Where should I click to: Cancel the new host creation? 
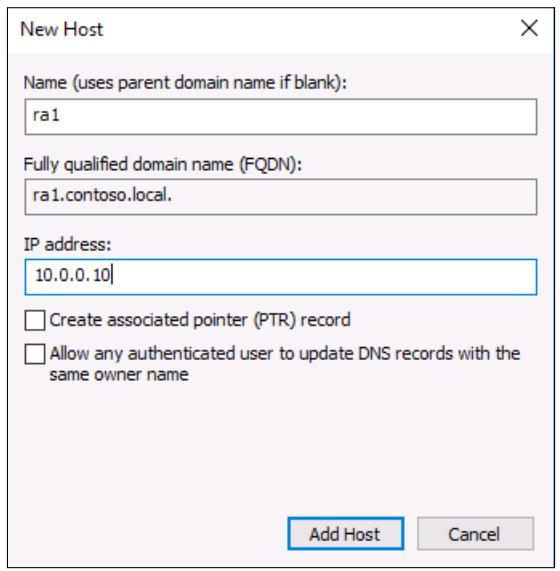pyautogui.click(x=475, y=533)
